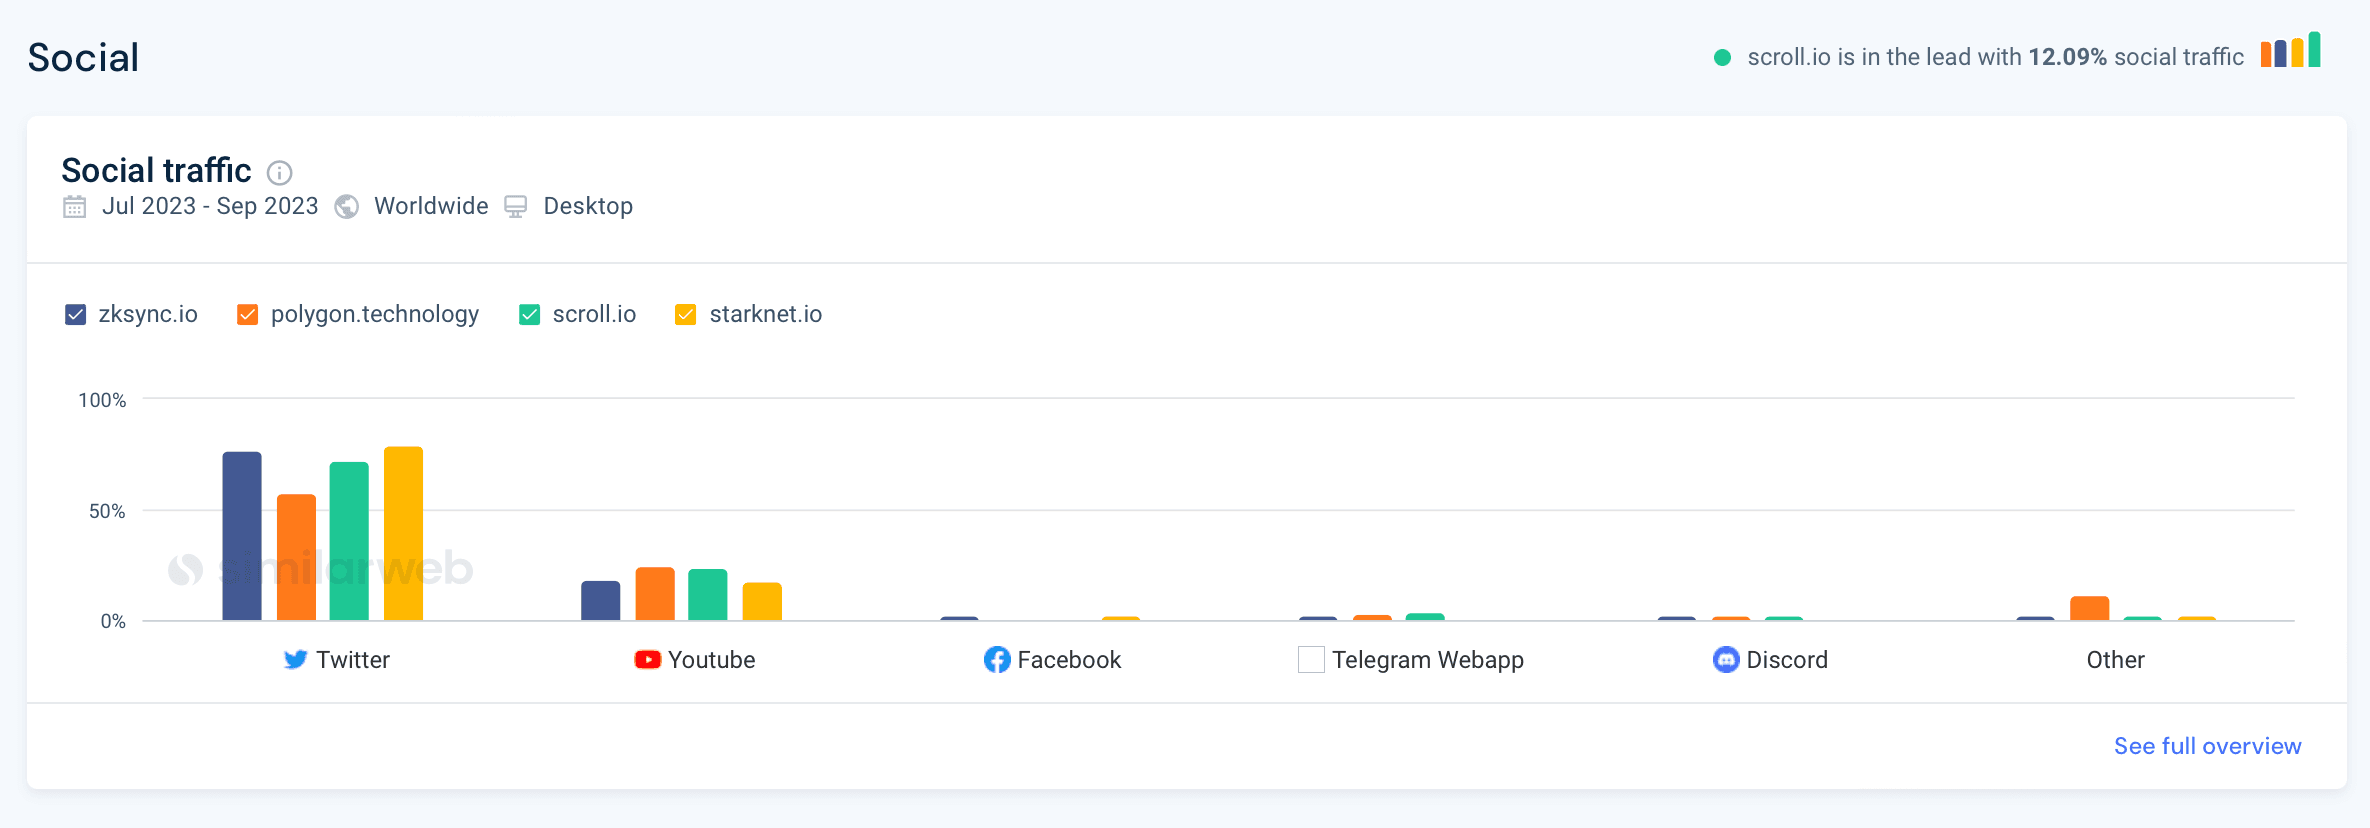
Task: Click the desktop monitor icon
Action: click(516, 207)
